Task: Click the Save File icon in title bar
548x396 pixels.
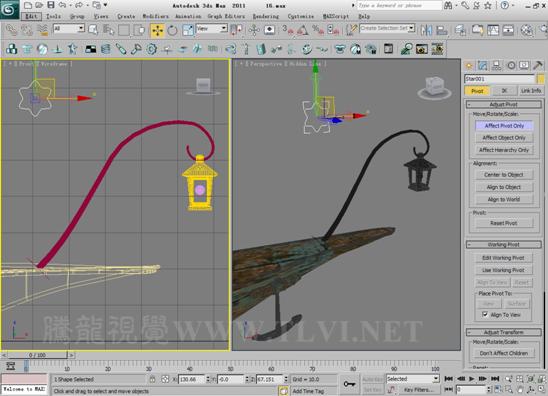Action: (51, 5)
